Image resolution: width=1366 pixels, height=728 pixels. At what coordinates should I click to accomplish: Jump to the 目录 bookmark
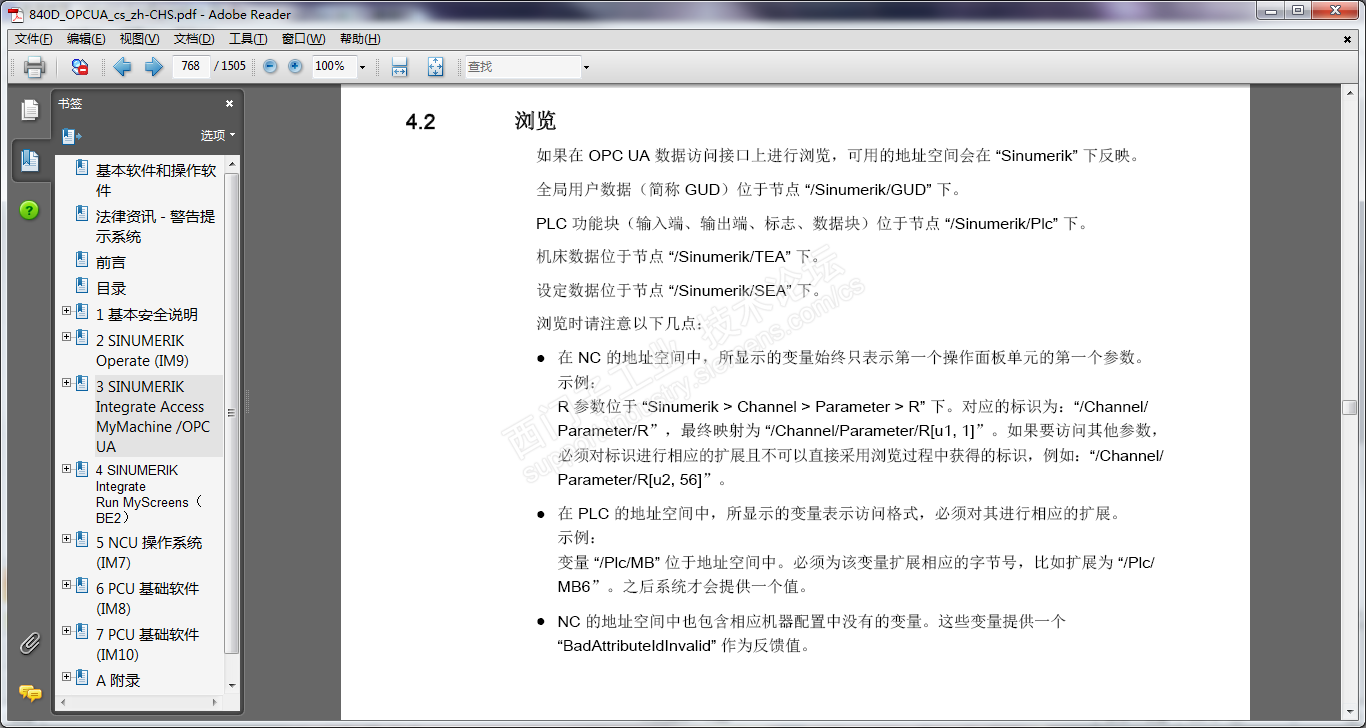coord(111,288)
